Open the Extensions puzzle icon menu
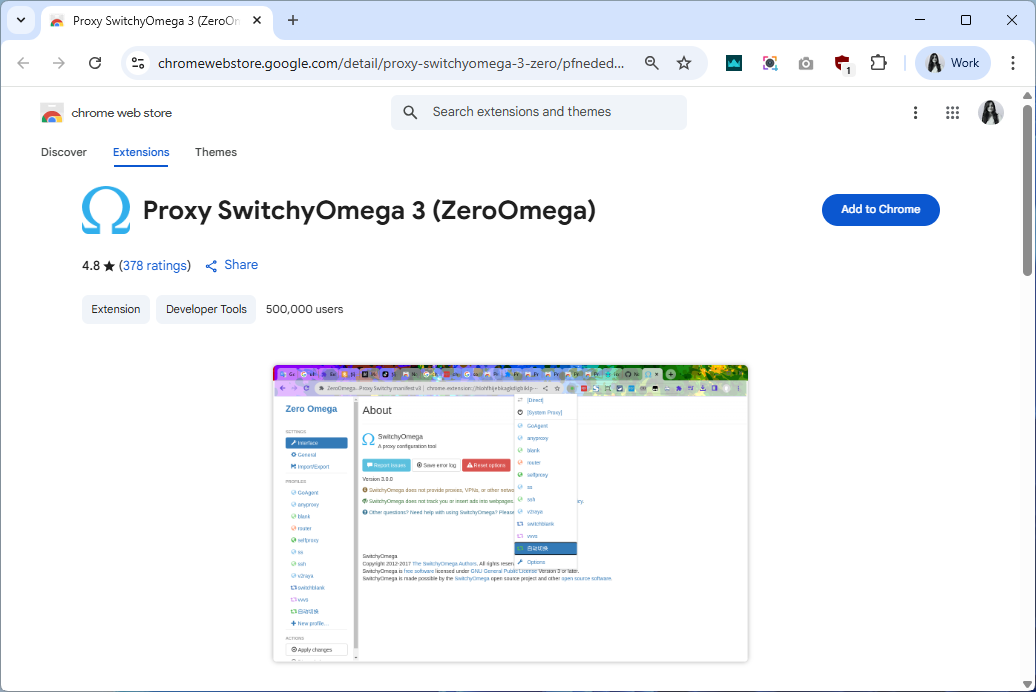The image size is (1036, 692). (878, 63)
